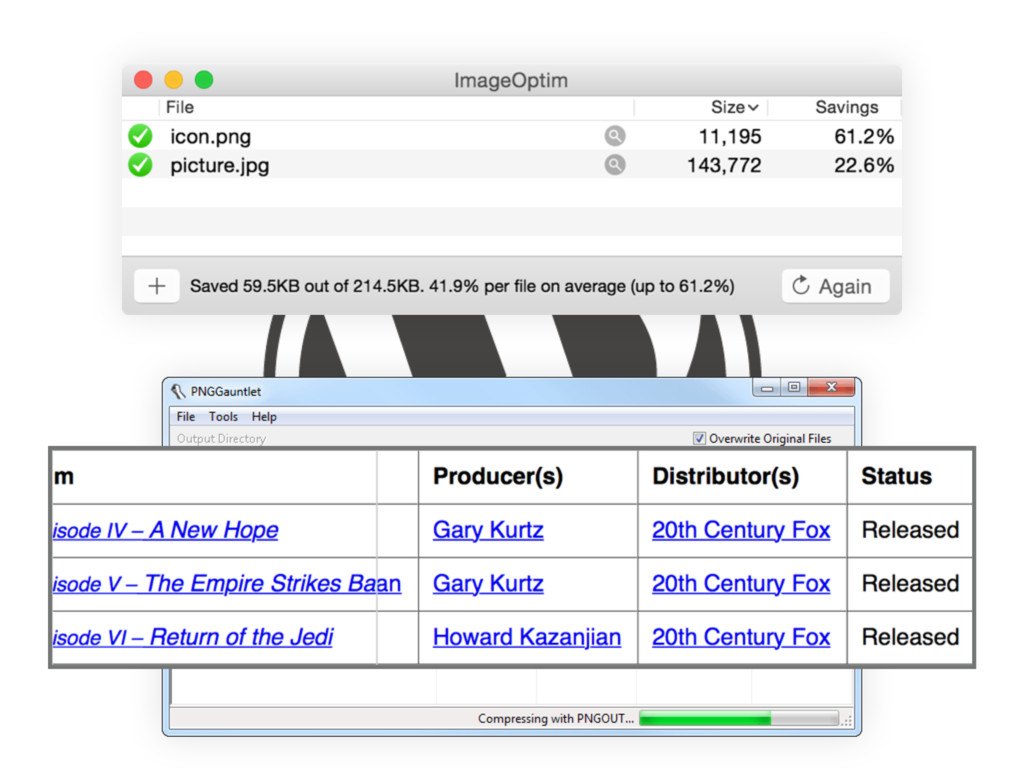This screenshot has width=1024, height=768.
Task: Minimize ImageOptim using the yellow button
Action: click(x=174, y=80)
